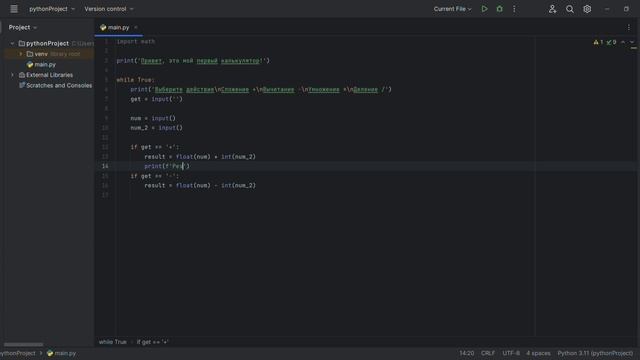Open the 4 spaces indent settings
Image resolution: width=640 pixels, height=360 pixels.
click(x=538, y=353)
